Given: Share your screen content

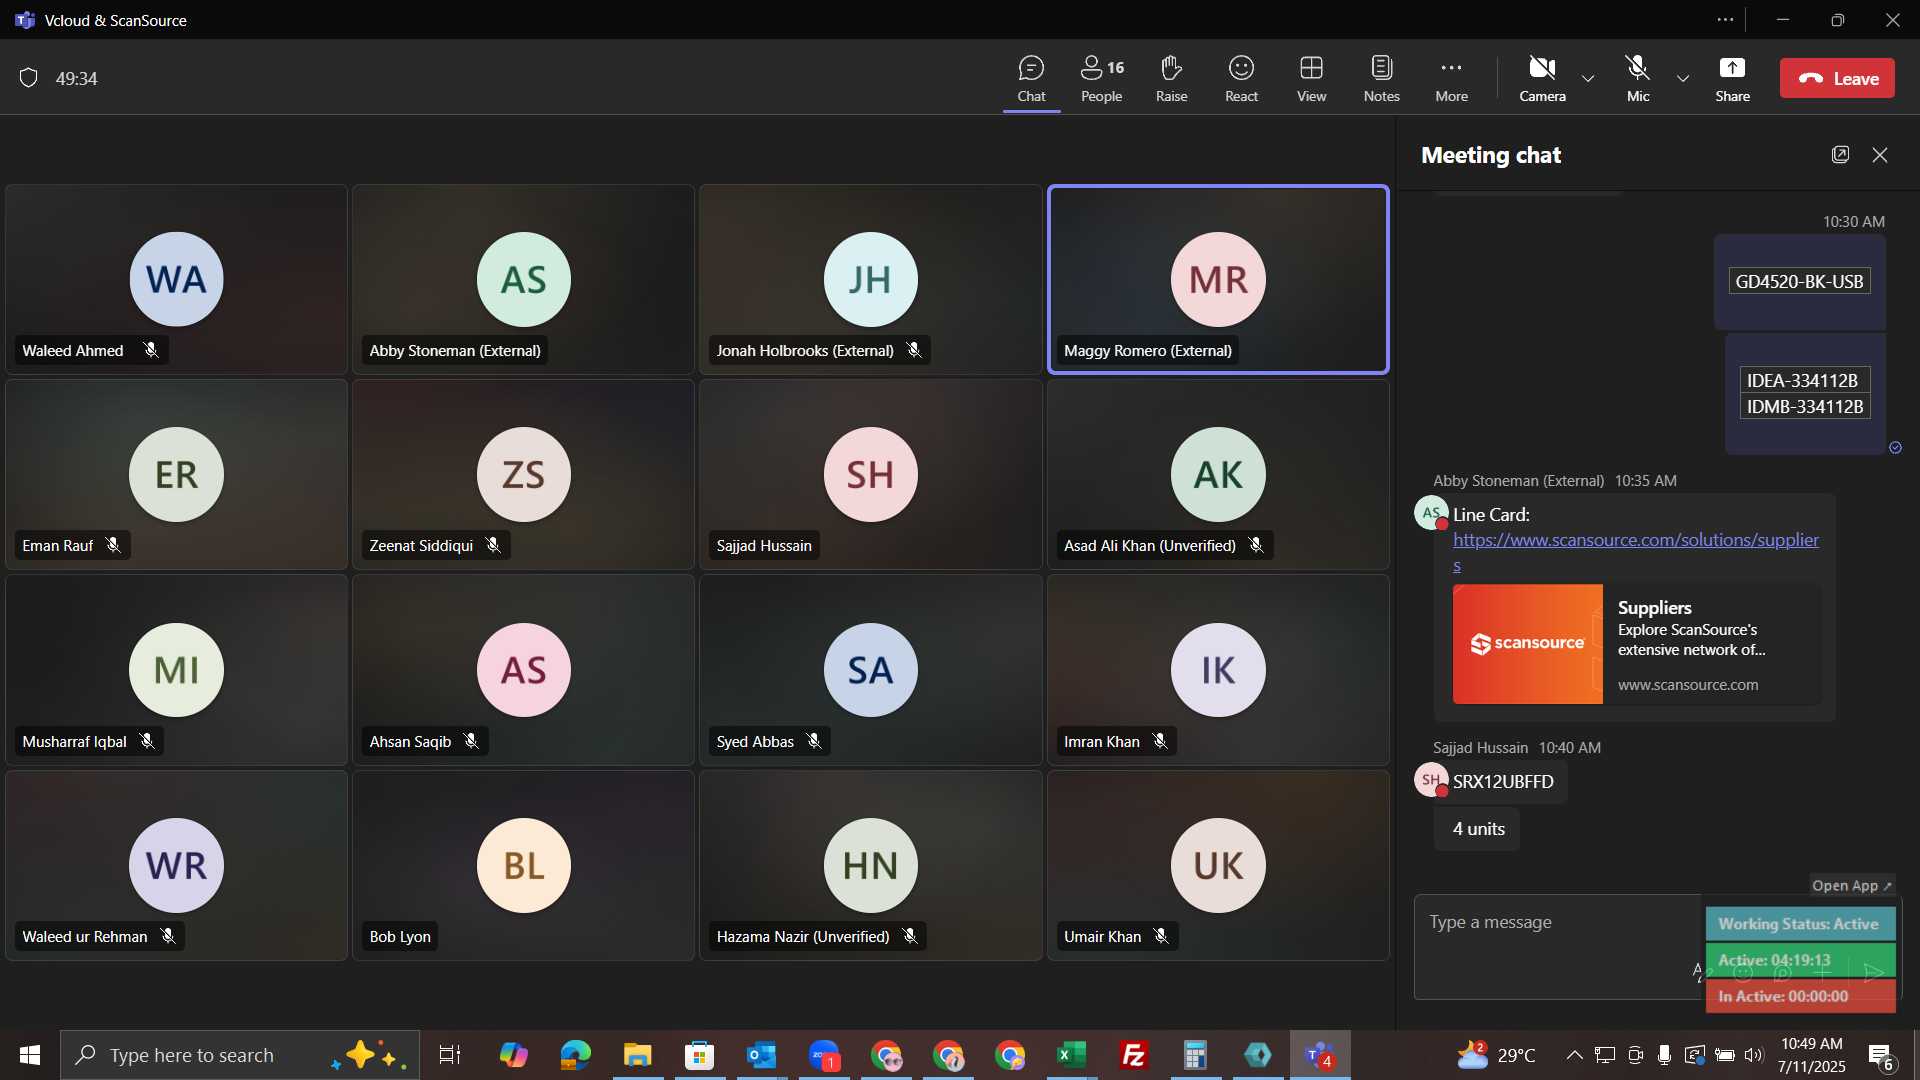Looking at the screenshot, I should (x=1732, y=79).
